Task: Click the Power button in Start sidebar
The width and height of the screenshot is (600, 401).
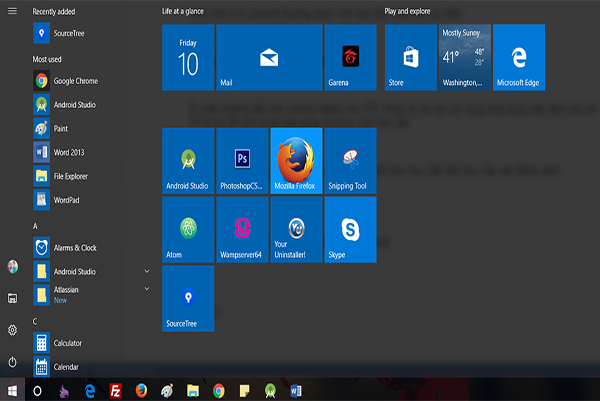Action: click(13, 362)
